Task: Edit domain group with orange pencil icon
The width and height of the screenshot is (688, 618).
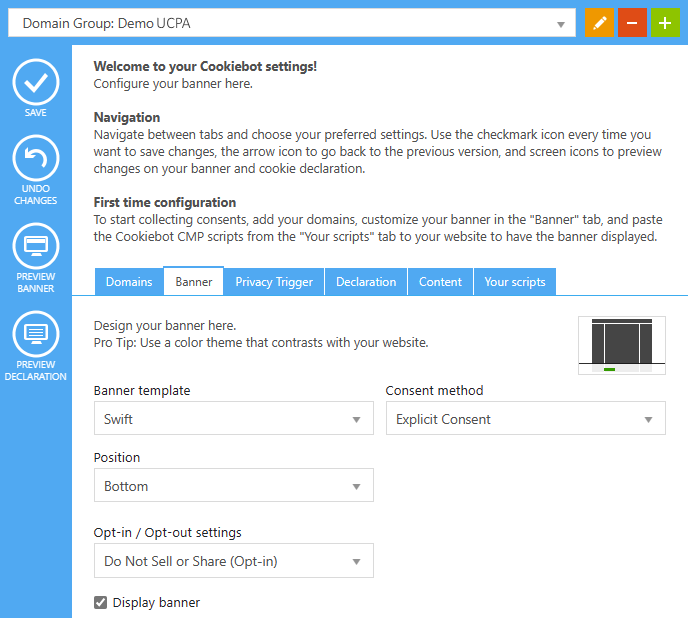Action: click(x=599, y=22)
